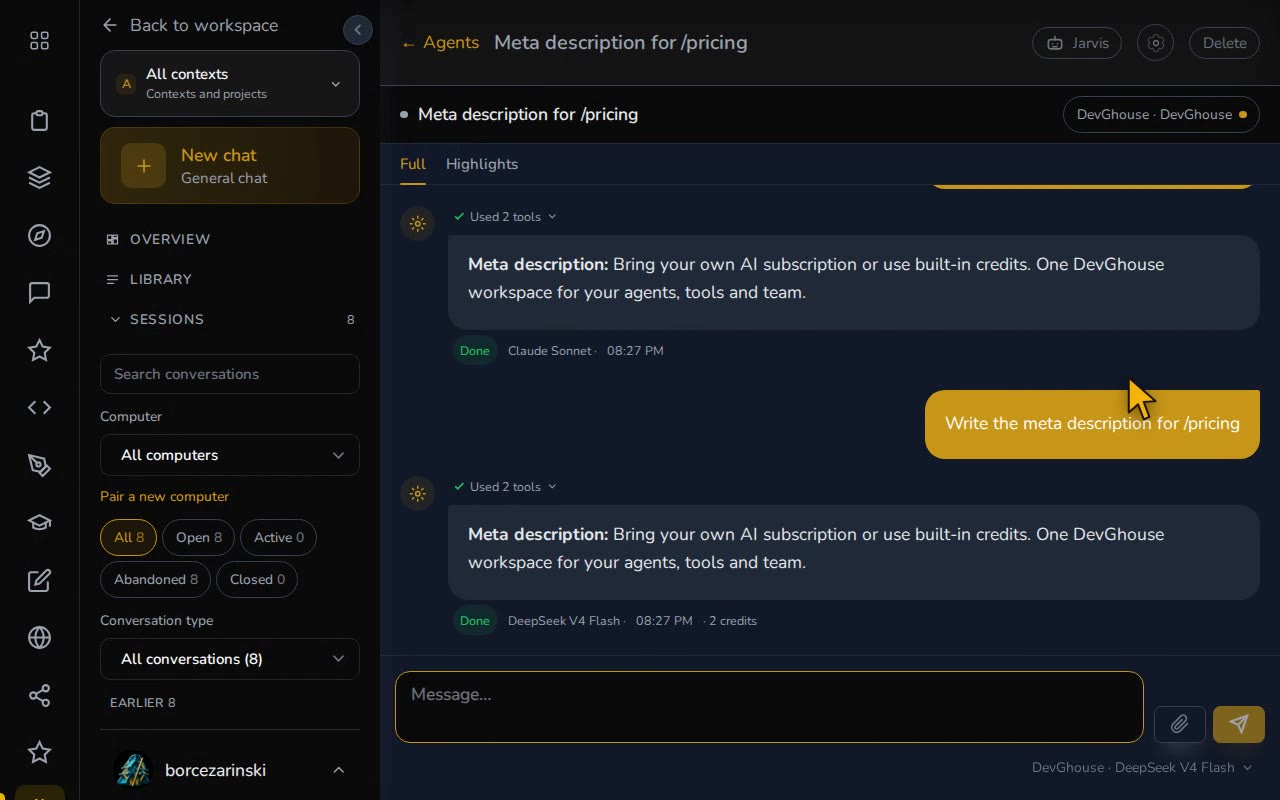Viewport: 1280px width, 800px height.
Task: Open the stacked layers icon in the rail
Action: [39, 178]
